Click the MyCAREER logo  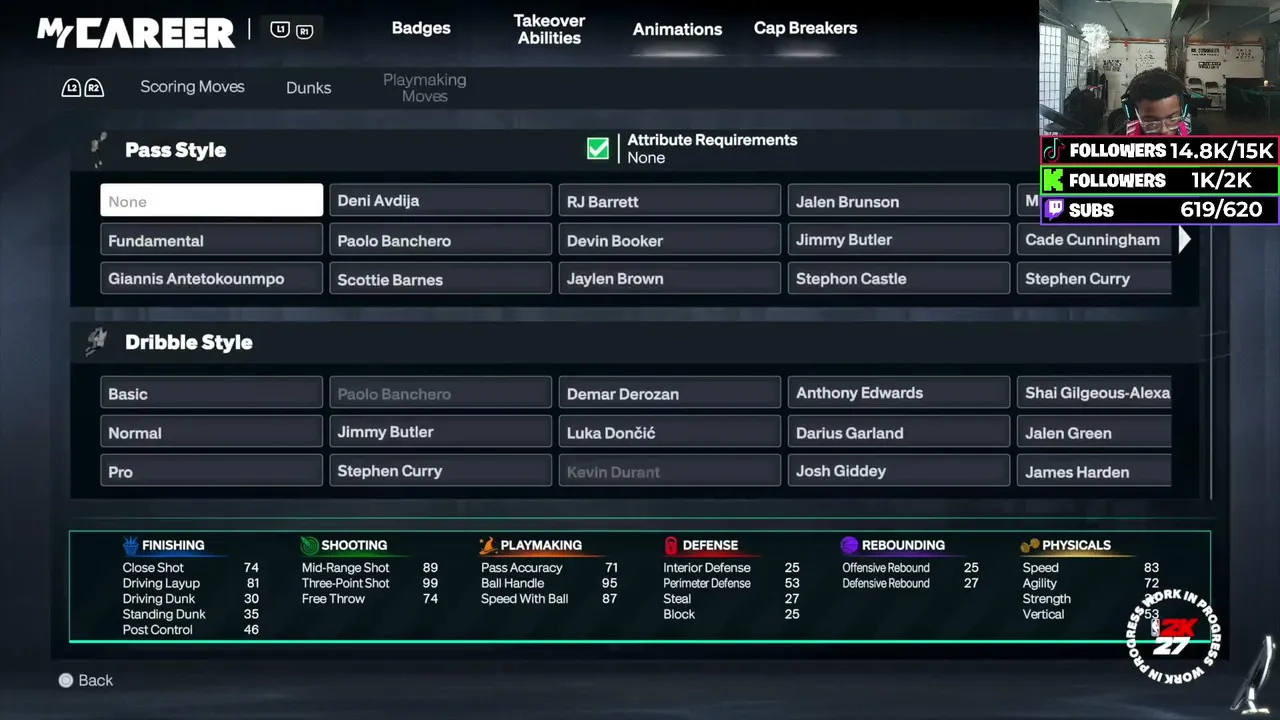point(136,32)
